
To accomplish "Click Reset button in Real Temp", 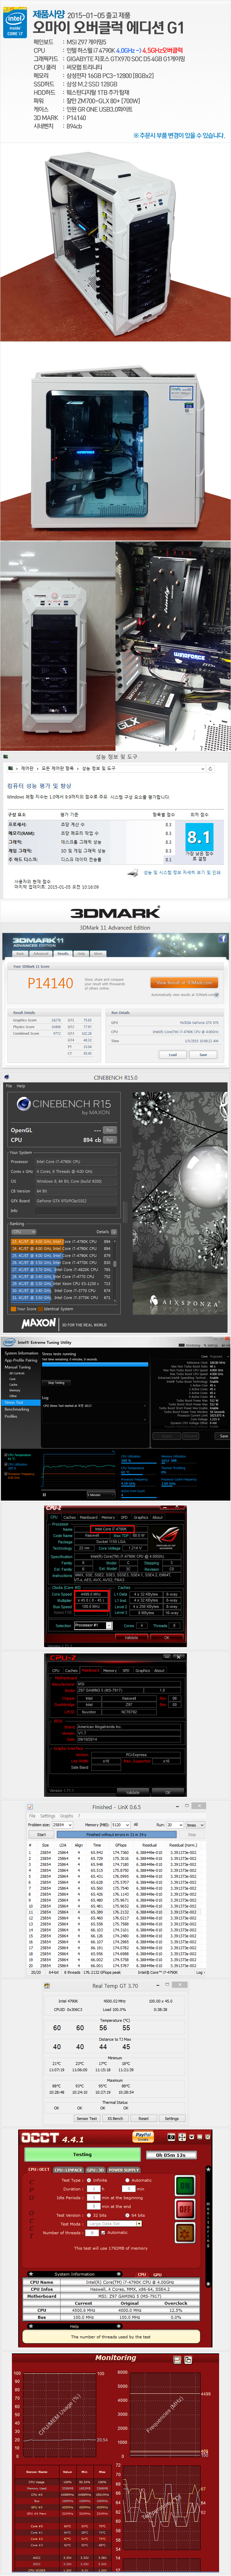I will [x=144, y=2117].
